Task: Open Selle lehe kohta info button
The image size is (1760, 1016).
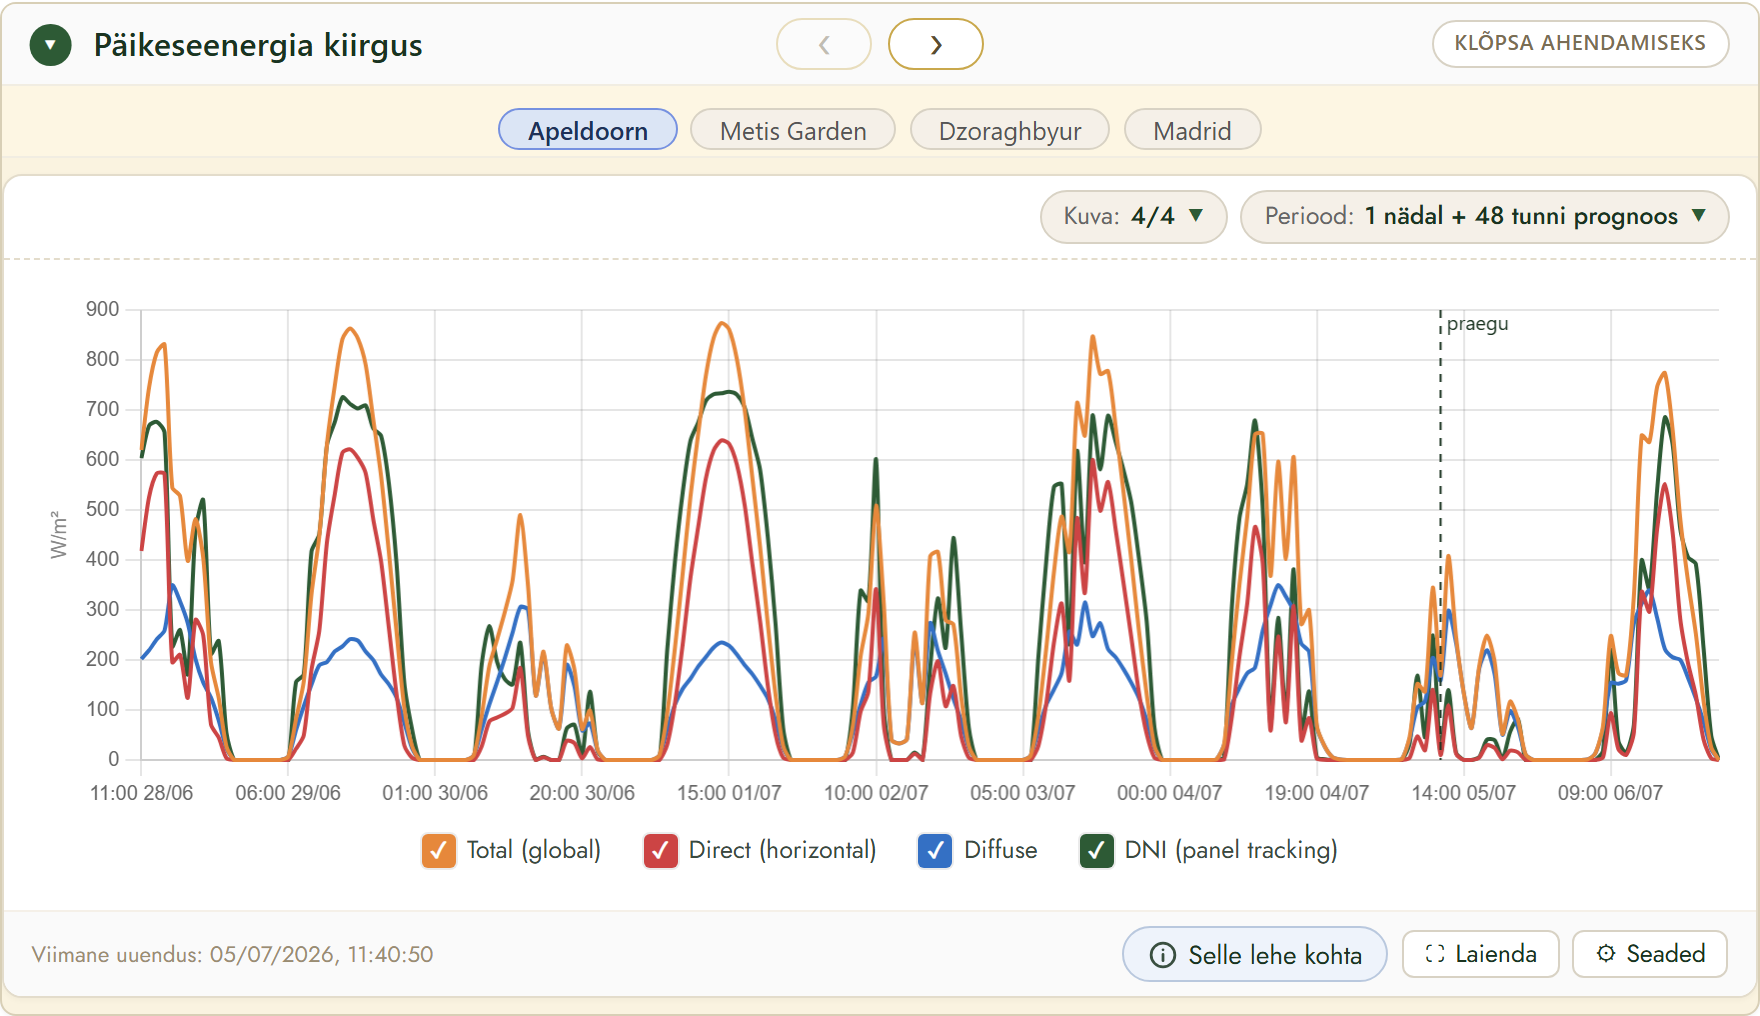Action: click(1255, 954)
